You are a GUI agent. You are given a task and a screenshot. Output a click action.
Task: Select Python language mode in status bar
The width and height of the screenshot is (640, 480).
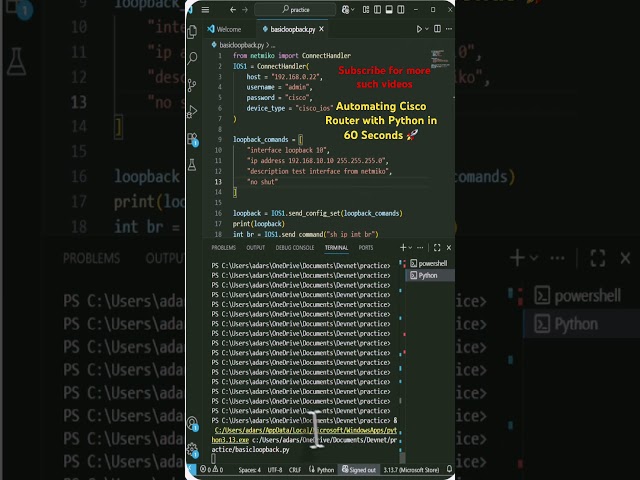pos(321,470)
